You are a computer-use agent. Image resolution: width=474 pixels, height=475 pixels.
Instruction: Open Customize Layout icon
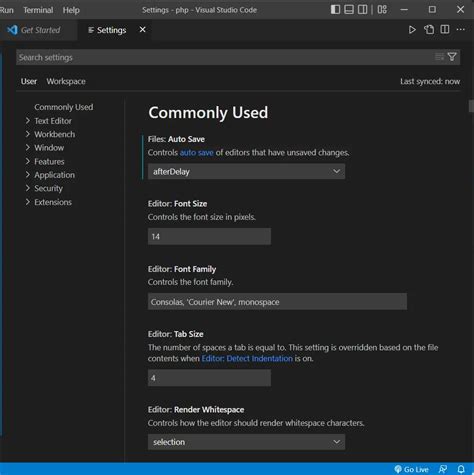point(382,9)
